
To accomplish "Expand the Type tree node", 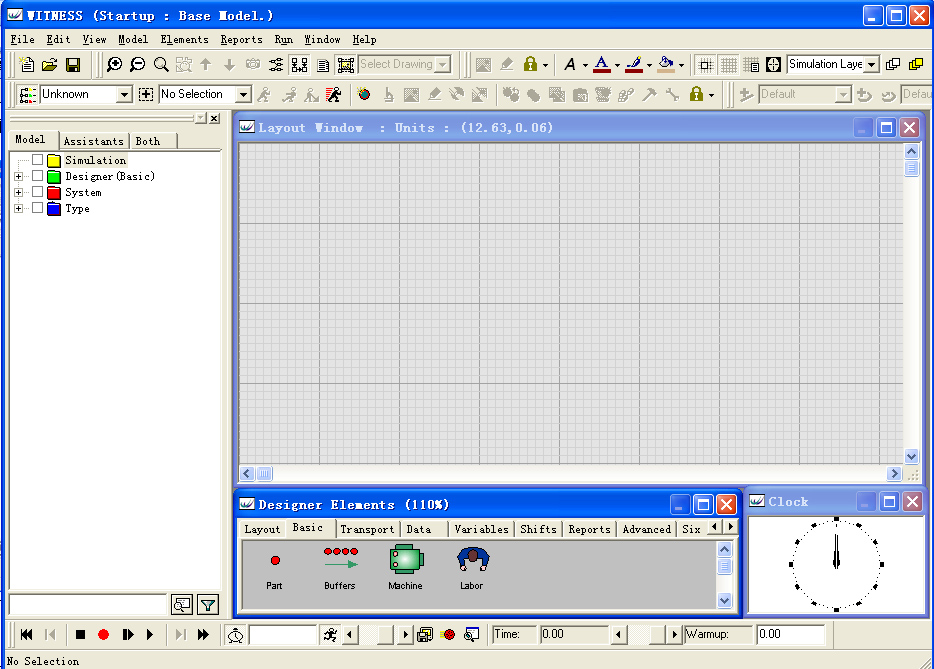I will pos(18,208).
